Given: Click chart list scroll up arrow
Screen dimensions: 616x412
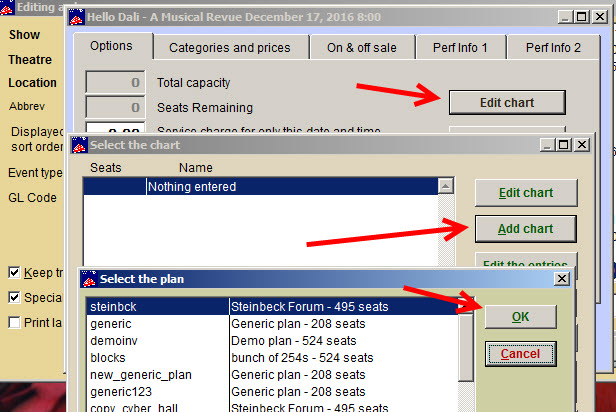Looking at the screenshot, I should pos(446,186).
